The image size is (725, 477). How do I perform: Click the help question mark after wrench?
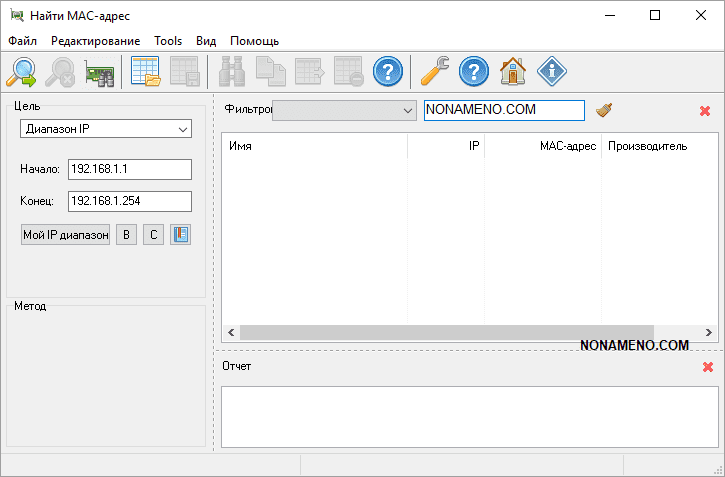474,72
